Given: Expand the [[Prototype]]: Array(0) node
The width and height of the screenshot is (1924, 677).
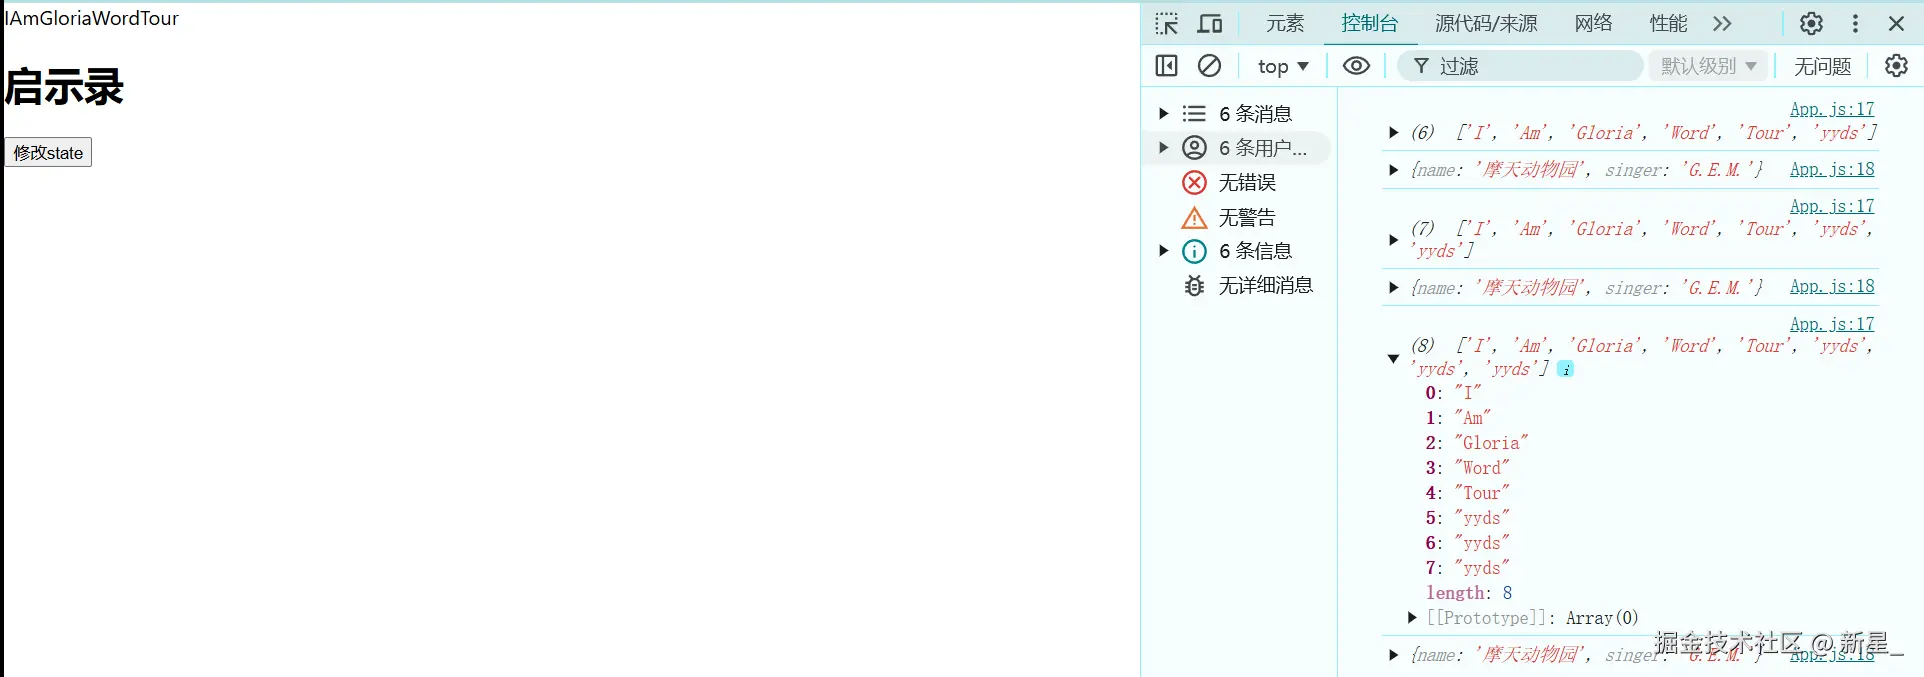Looking at the screenshot, I should [1412, 618].
